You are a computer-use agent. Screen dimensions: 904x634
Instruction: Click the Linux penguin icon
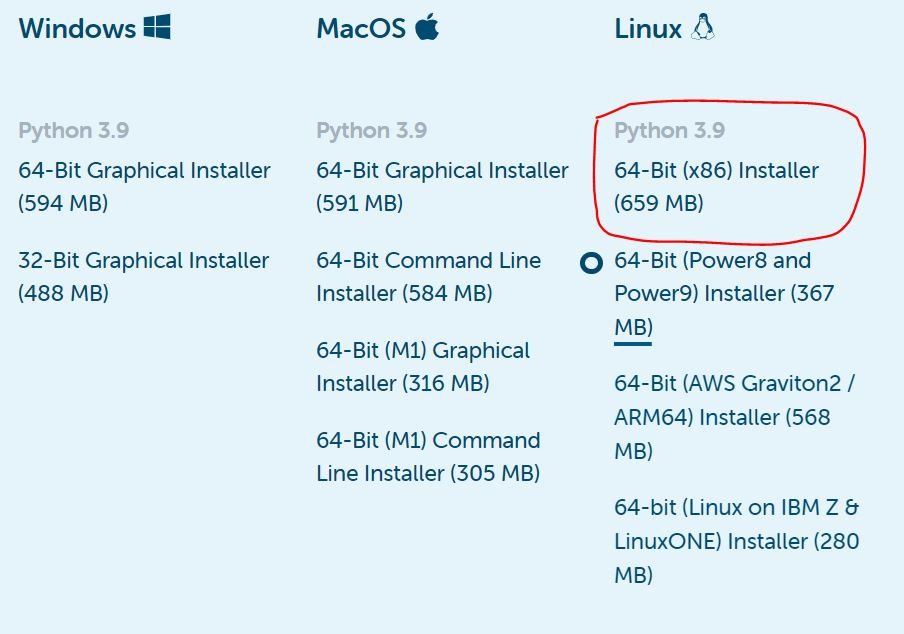[702, 27]
